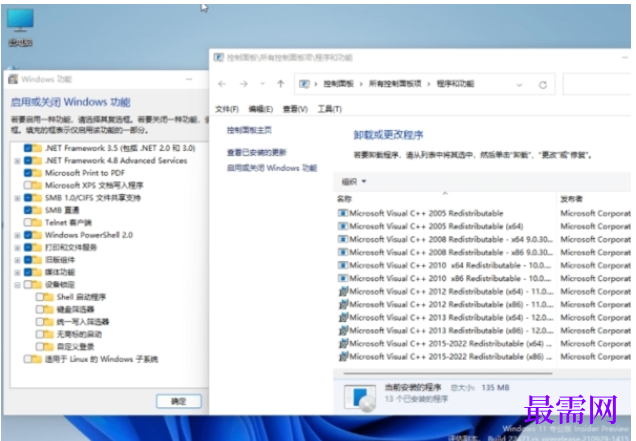Image resolution: width=636 pixels, height=441 pixels.
Task: Click OK in Windows Features dialog
Action: (x=179, y=401)
